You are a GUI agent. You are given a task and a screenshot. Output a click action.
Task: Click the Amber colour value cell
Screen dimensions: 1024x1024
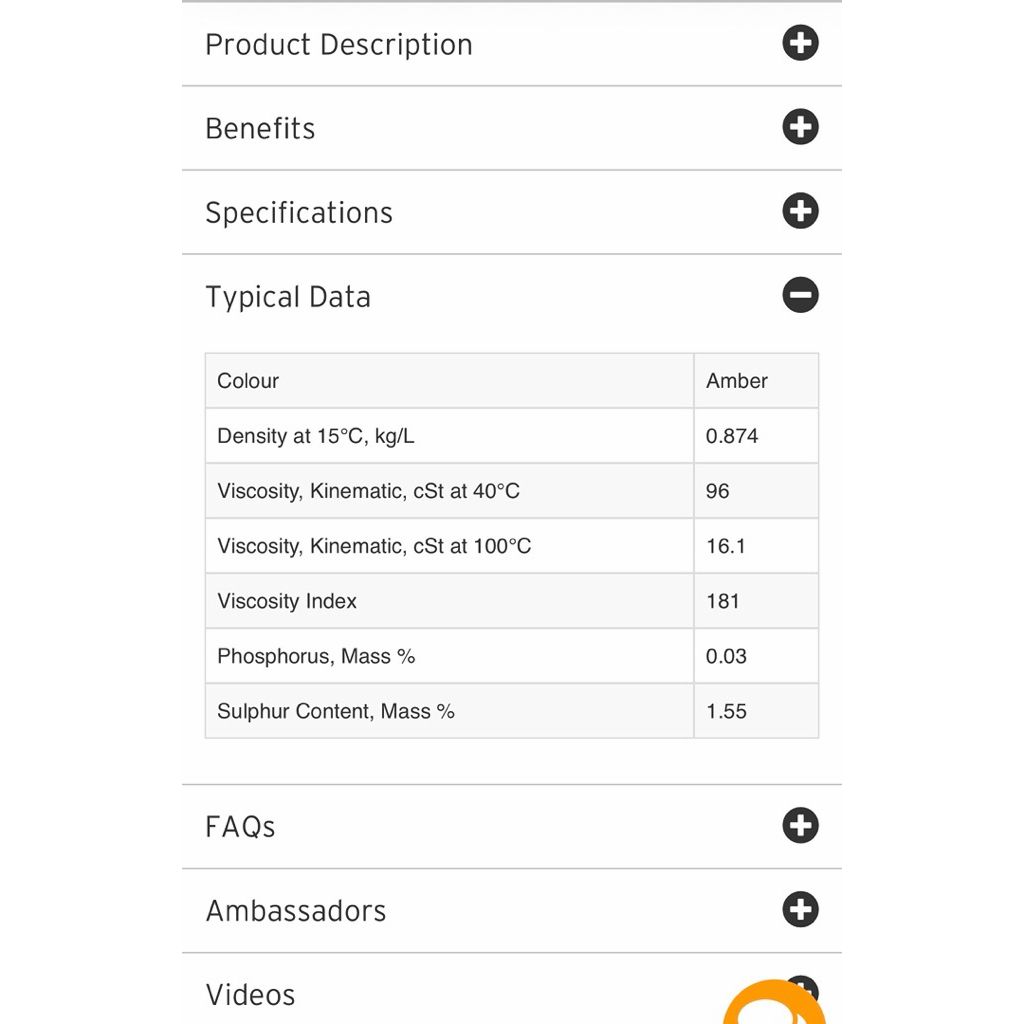coord(756,381)
